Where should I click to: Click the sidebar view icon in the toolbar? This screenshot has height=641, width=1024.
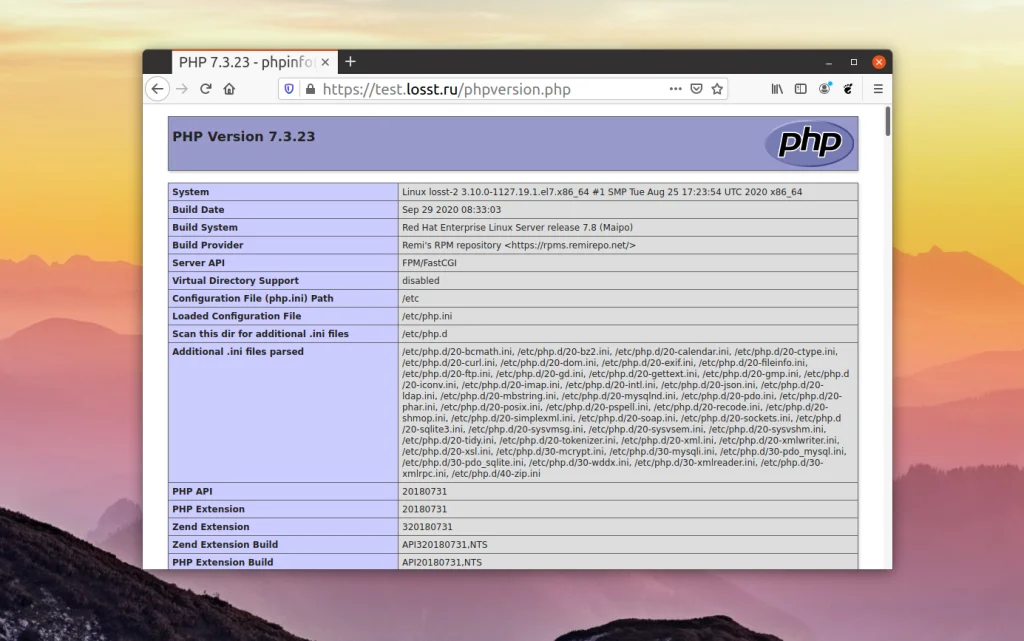click(x=801, y=88)
